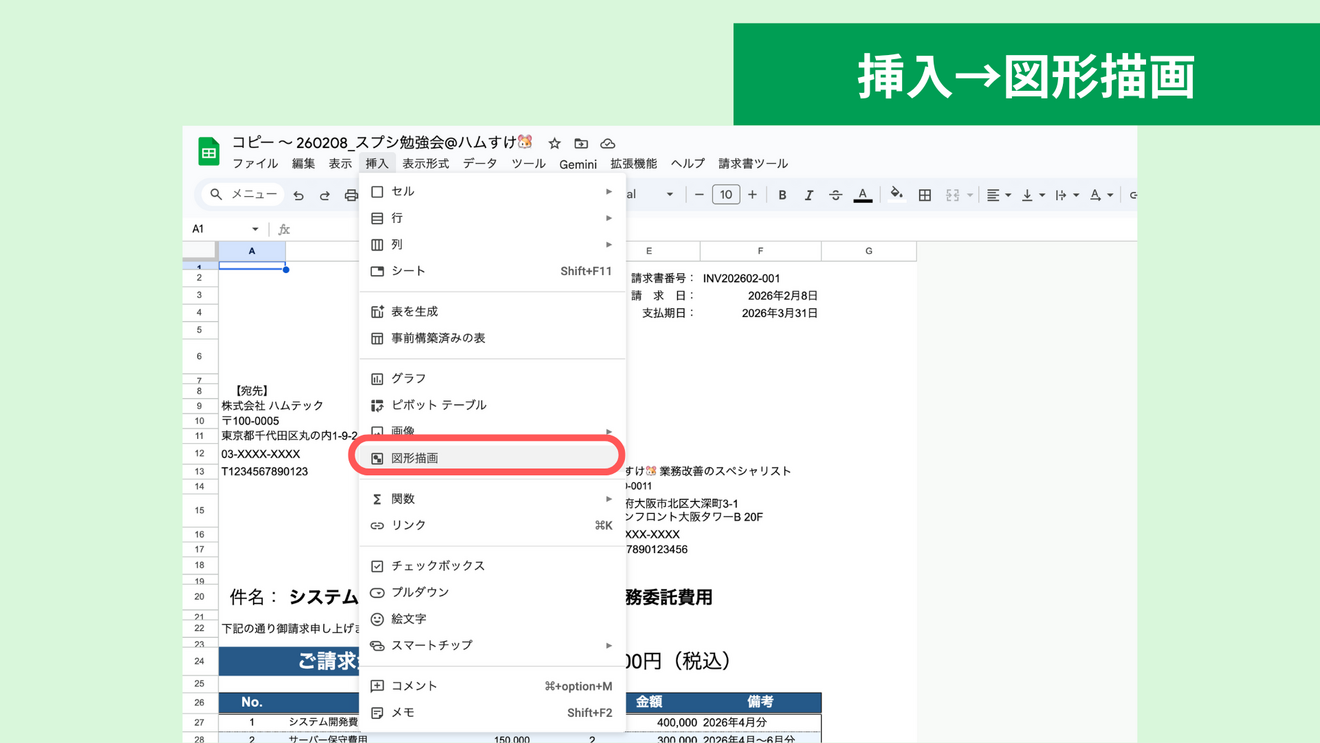This screenshot has height=743, width=1320.
Task: Expand the 行 submenu
Action: [x=492, y=218]
